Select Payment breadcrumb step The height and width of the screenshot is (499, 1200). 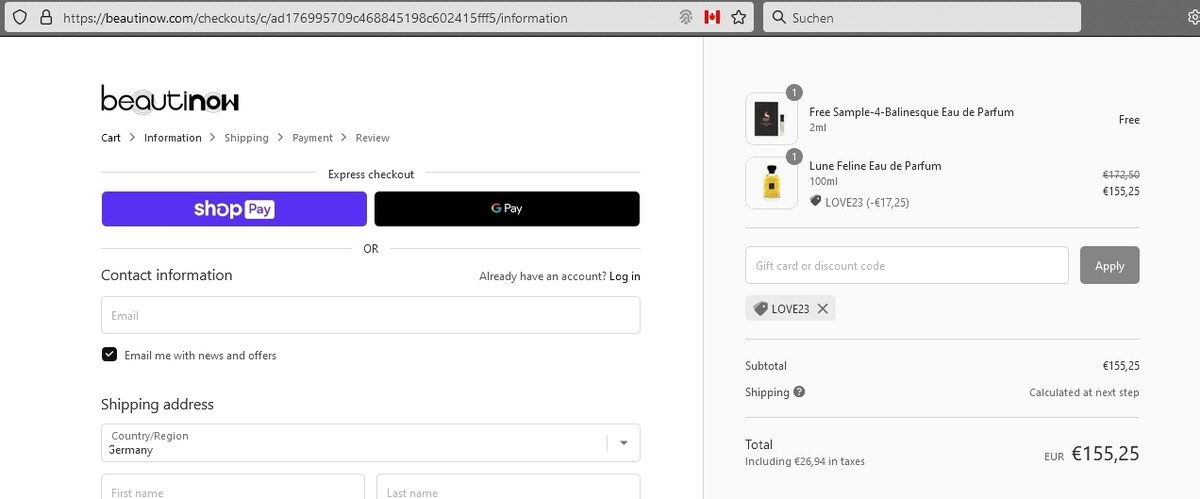coord(312,138)
